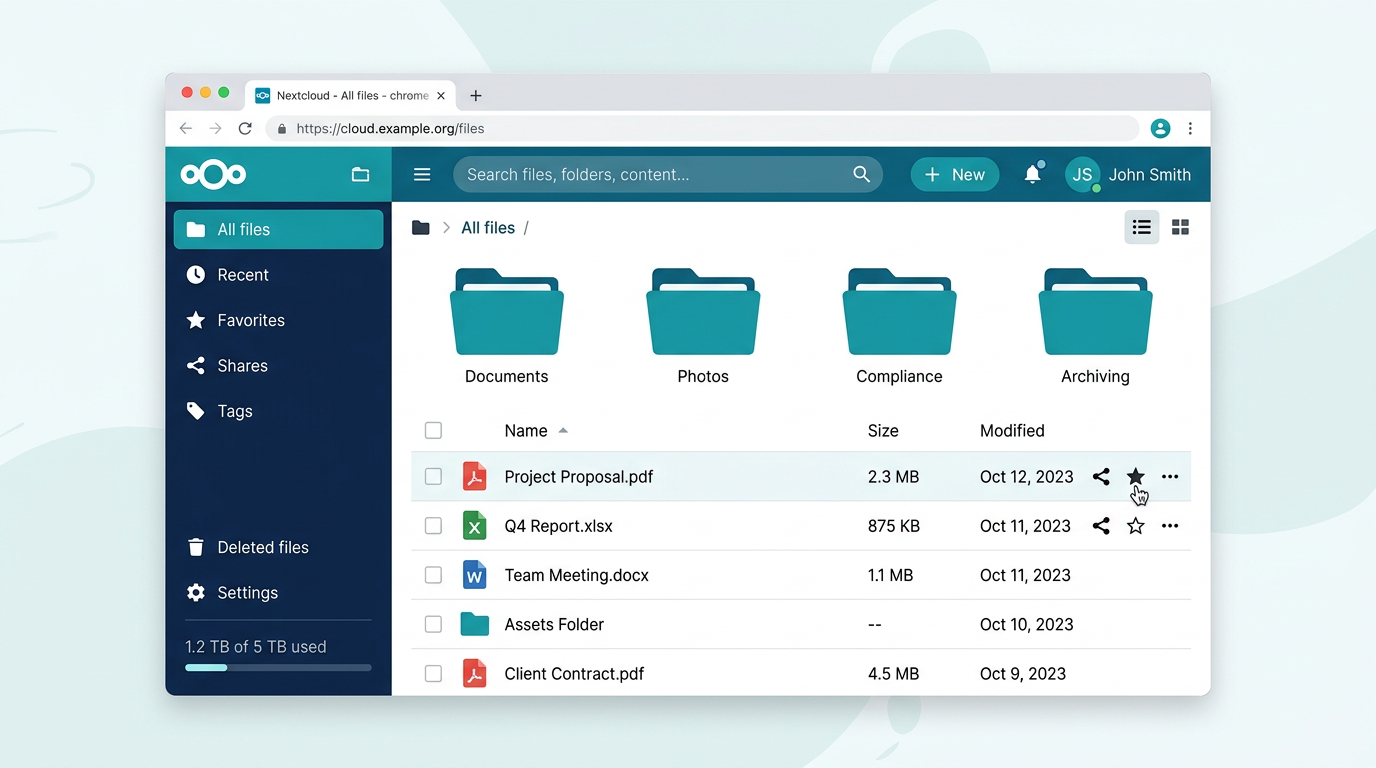Select all files with the header checkbox
The height and width of the screenshot is (768, 1376).
pos(433,430)
